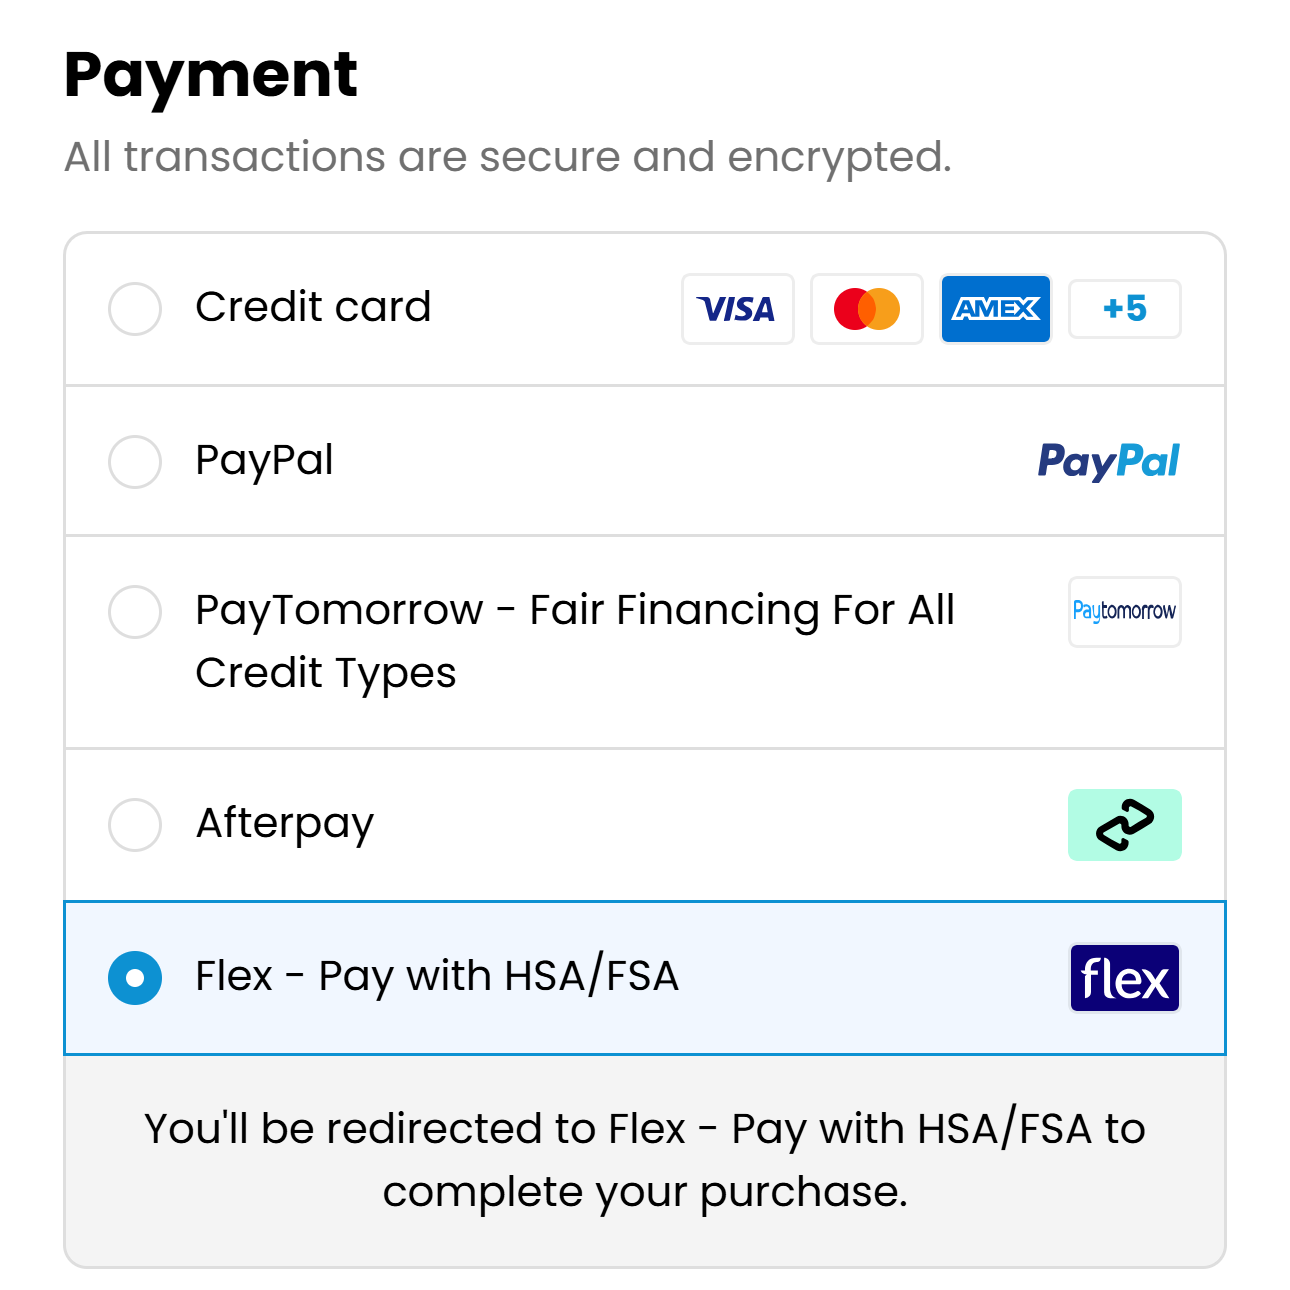This screenshot has height=1290, width=1290.
Task: Choose the PayTomorrow financing radio button
Action: tap(135, 612)
